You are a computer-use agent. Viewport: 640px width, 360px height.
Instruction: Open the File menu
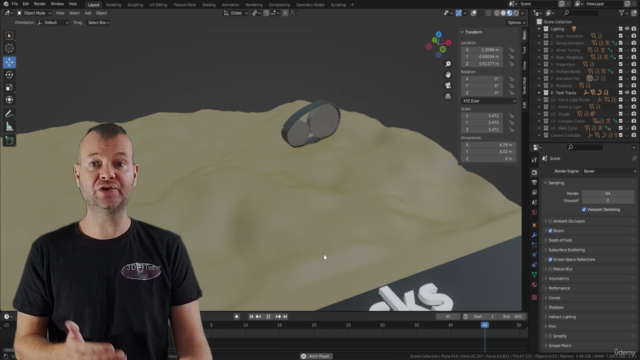[15, 4]
